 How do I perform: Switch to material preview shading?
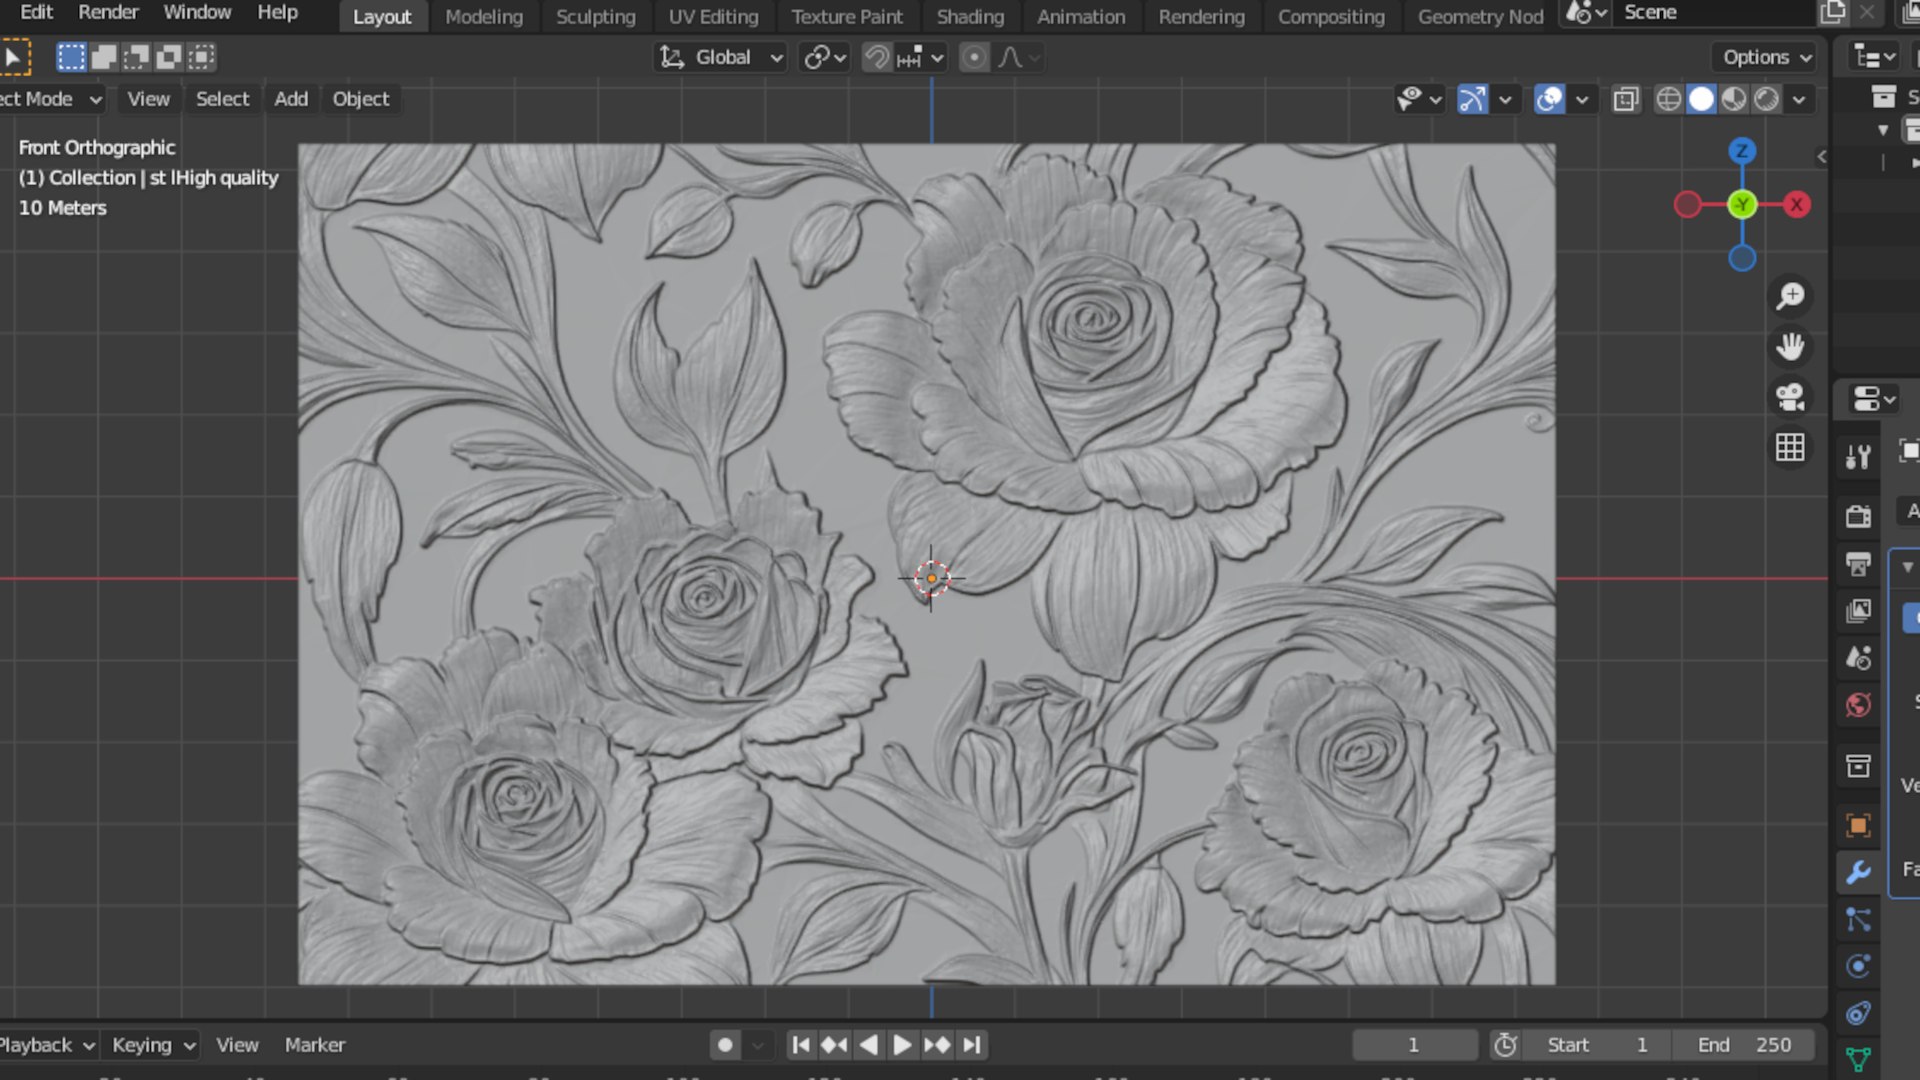point(1734,99)
